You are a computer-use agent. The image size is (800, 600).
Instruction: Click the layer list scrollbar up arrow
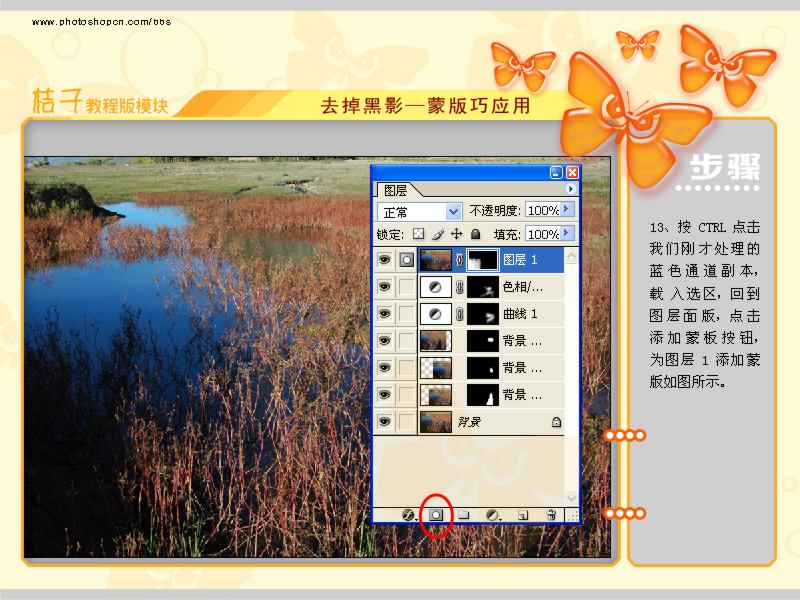tap(571, 256)
